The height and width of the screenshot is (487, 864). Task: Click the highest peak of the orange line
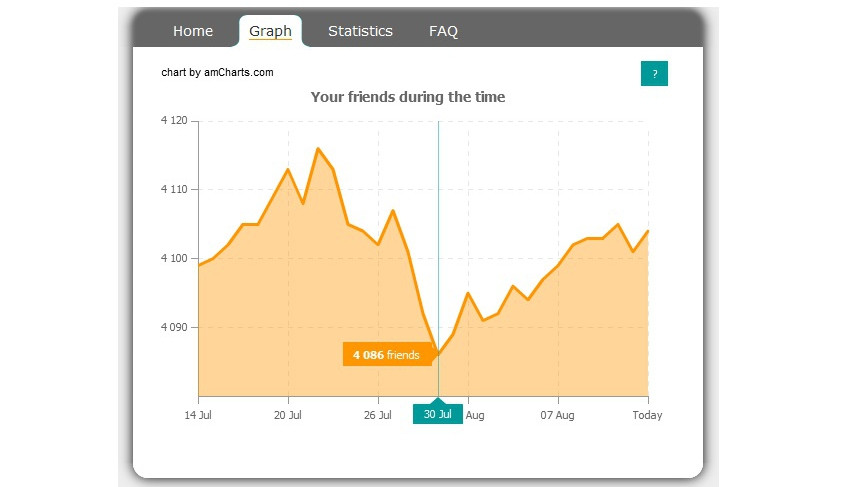(318, 149)
